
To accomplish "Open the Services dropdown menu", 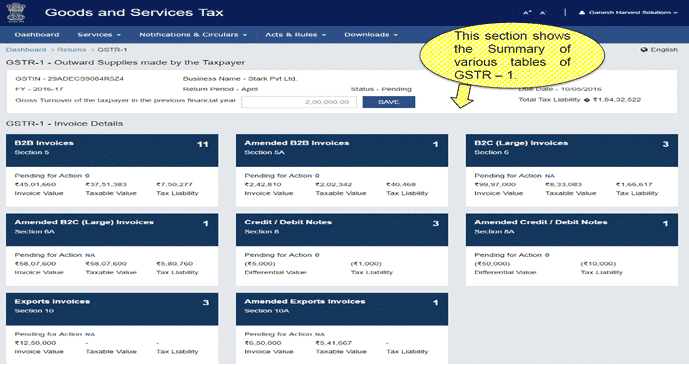I will (99, 34).
